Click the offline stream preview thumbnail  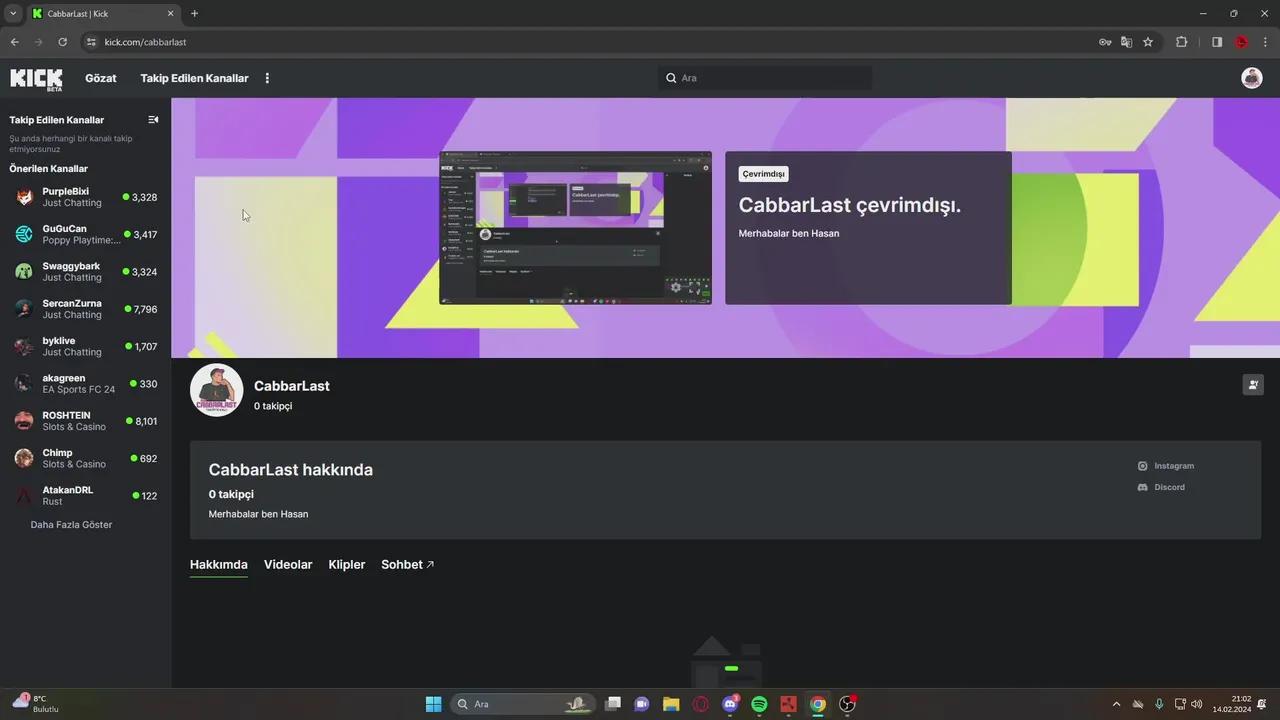(576, 228)
